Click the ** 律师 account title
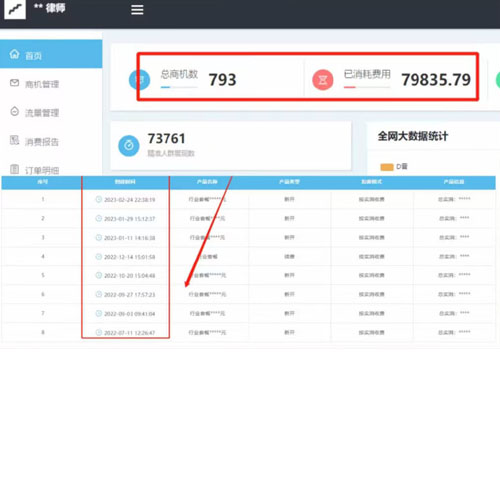Screen dimensions: 500x500 coord(50,8)
